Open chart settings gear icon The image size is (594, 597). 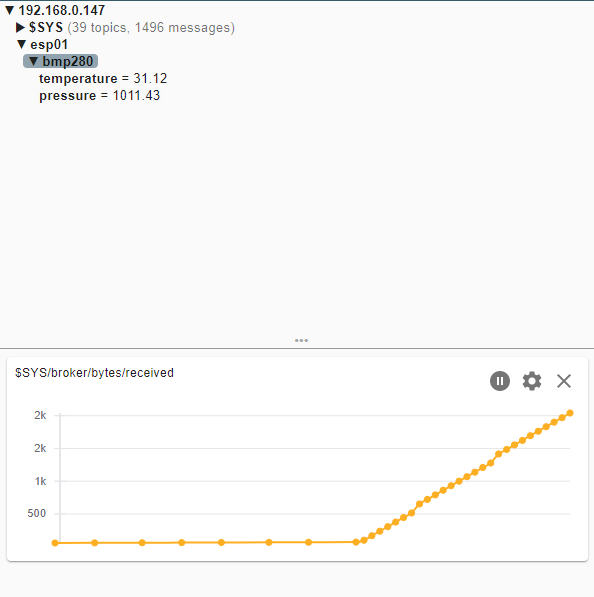[x=532, y=381]
